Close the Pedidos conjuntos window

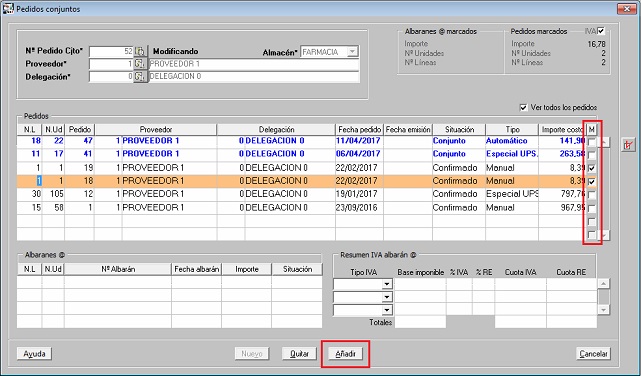click(x=626, y=9)
